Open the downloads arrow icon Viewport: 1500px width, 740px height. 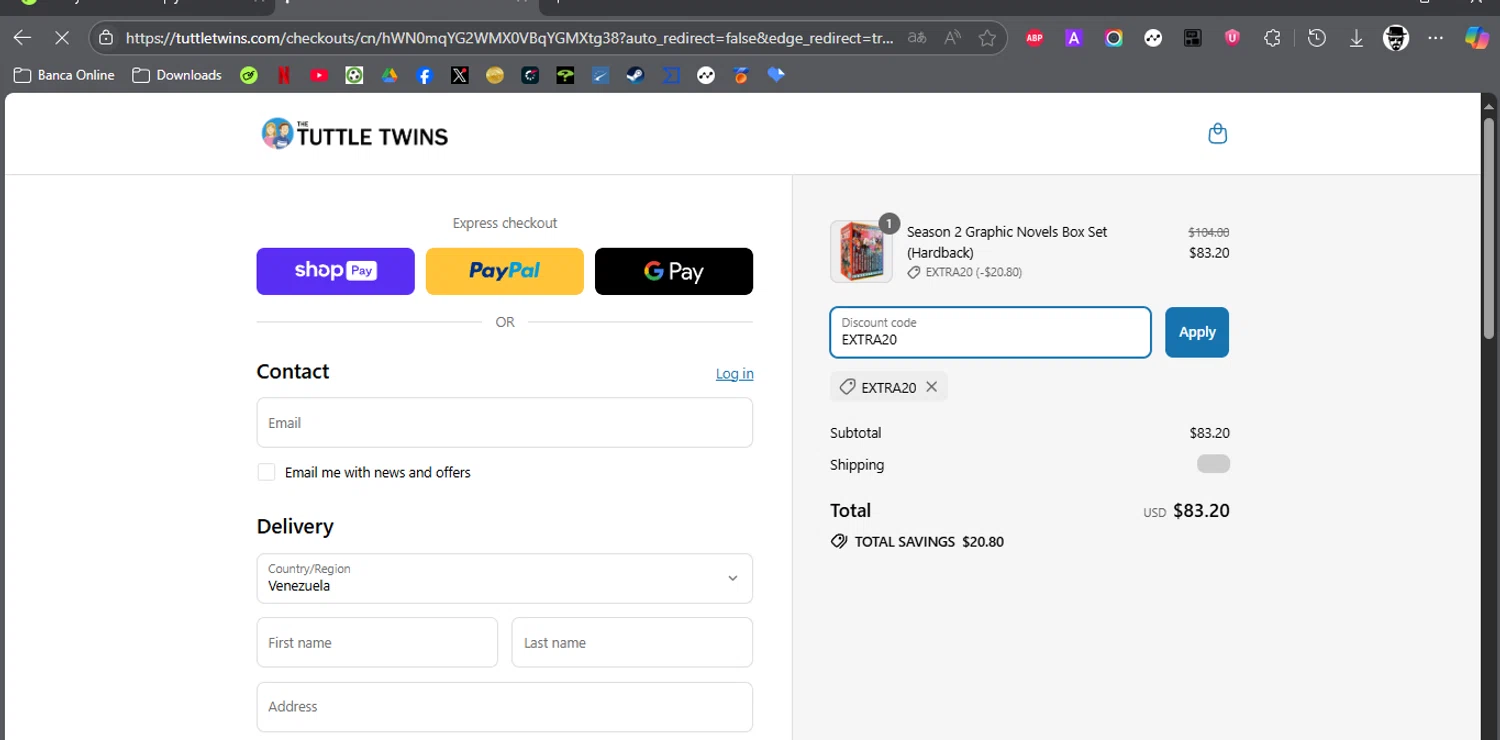(1356, 38)
